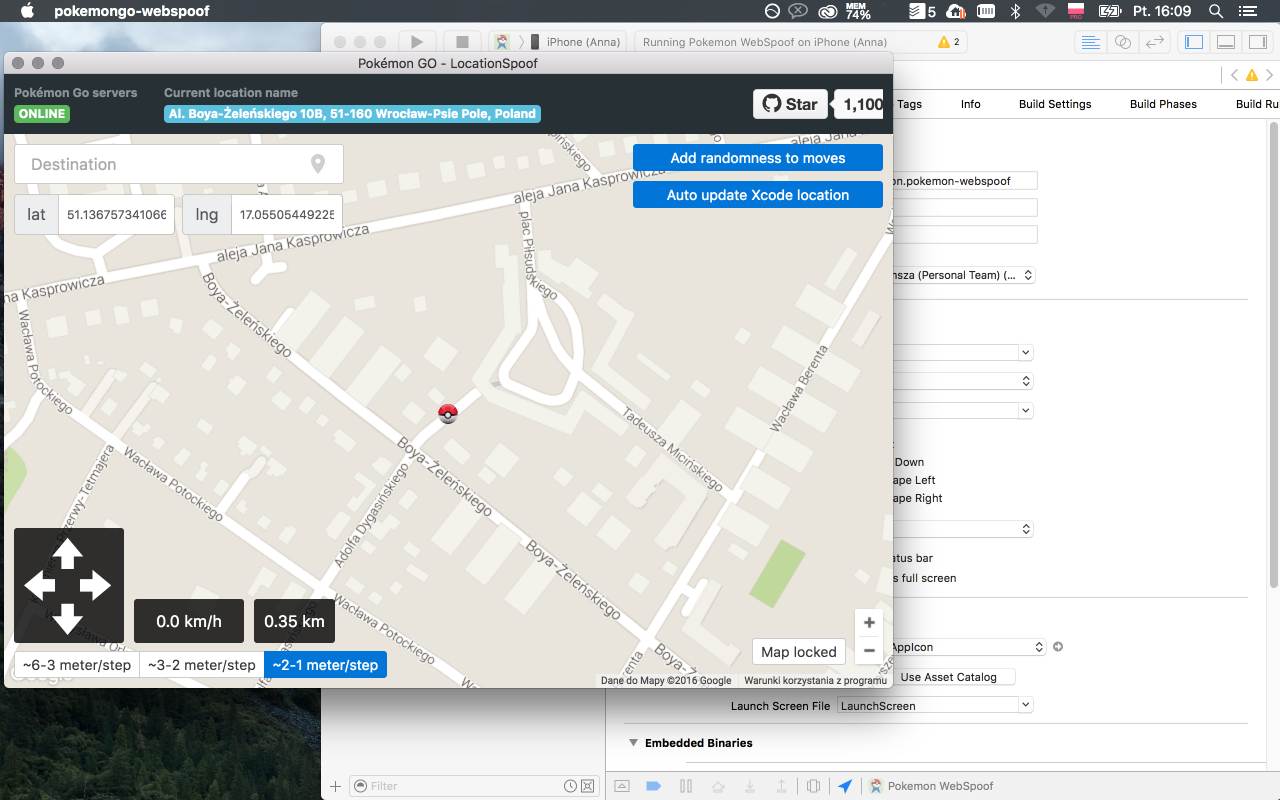This screenshot has height=800, width=1280.
Task: Switch to the Tags tab in Xcode
Action: 910,104
